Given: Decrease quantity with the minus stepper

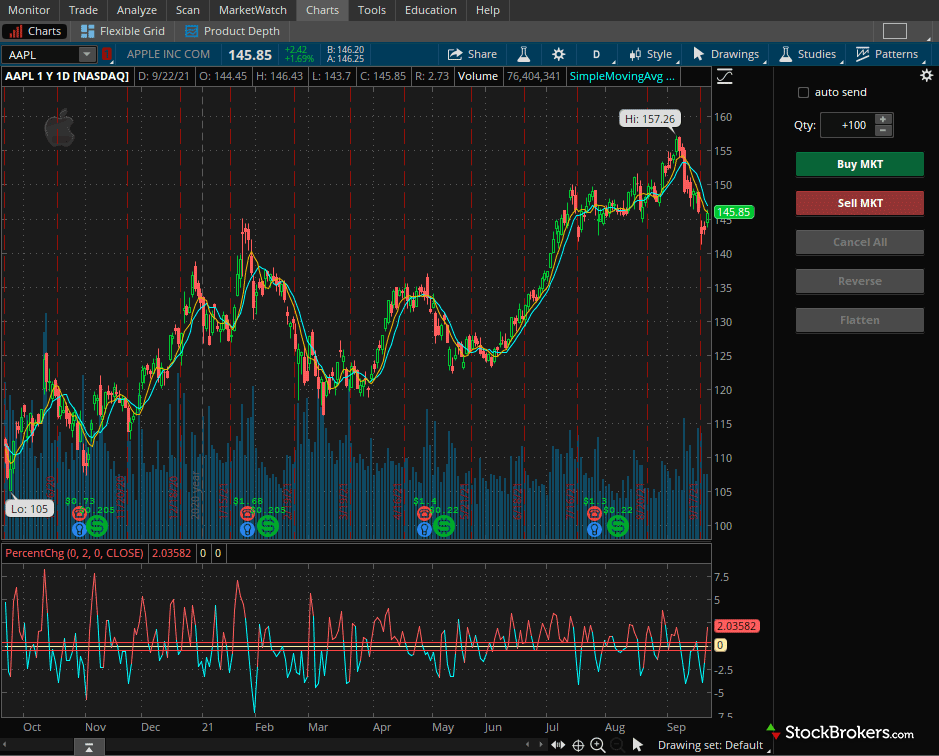Looking at the screenshot, I should point(883,131).
